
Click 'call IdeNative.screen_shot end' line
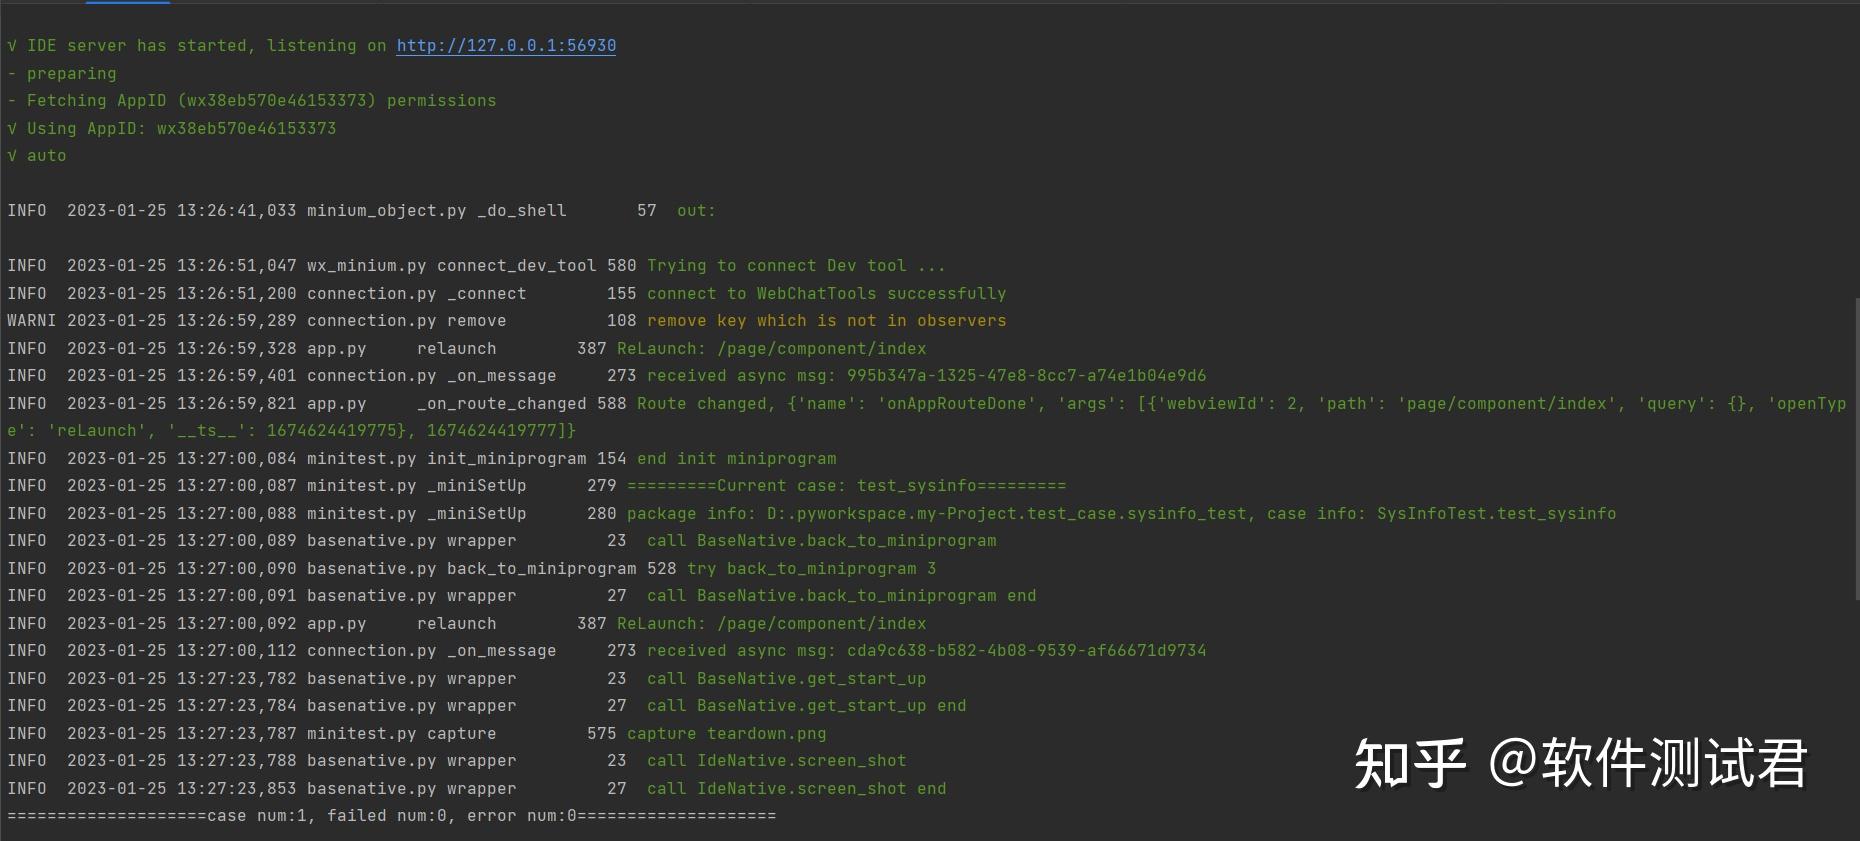click(x=796, y=789)
